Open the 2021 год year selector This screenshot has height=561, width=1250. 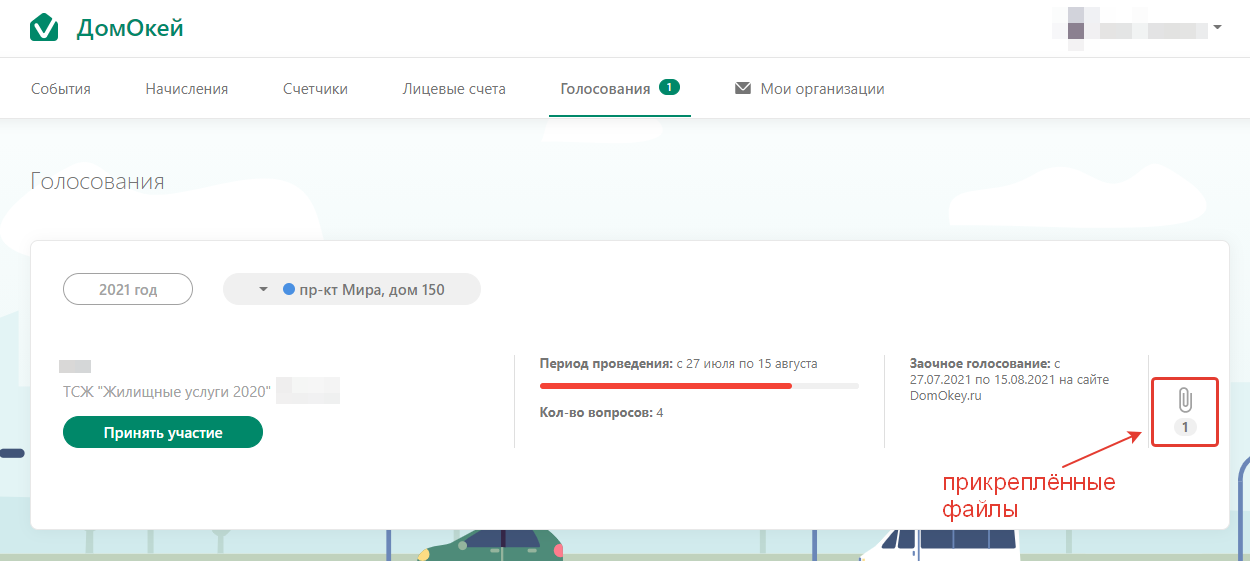pyautogui.click(x=128, y=290)
